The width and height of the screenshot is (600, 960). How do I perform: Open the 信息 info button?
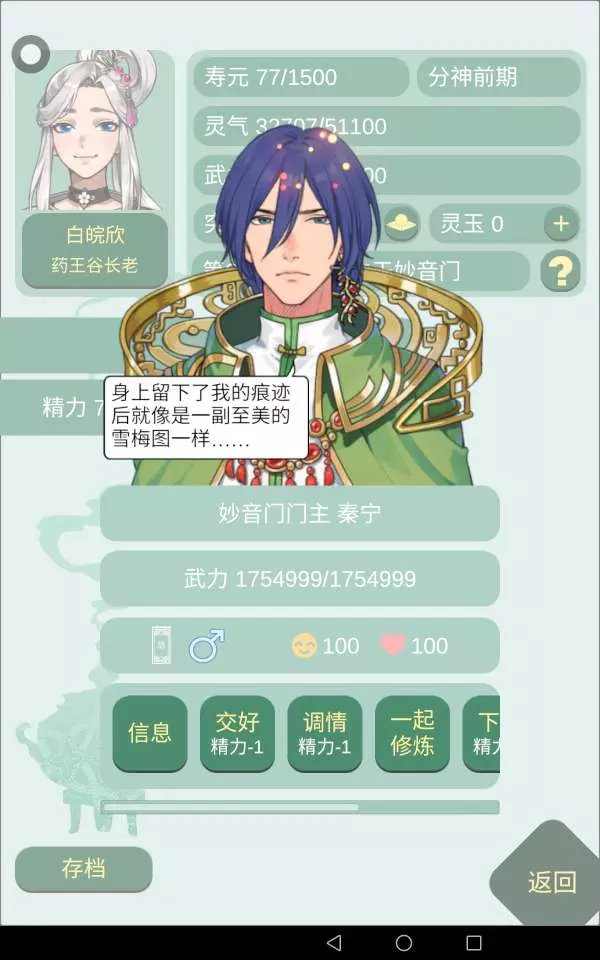click(x=150, y=733)
